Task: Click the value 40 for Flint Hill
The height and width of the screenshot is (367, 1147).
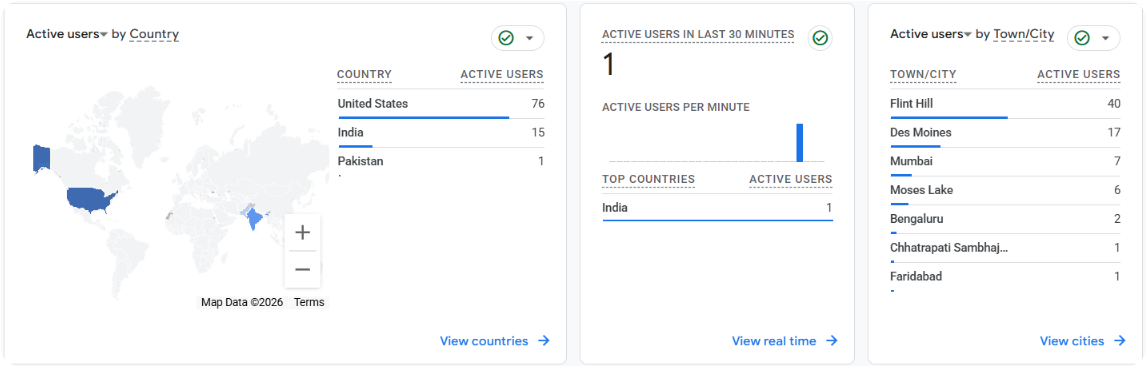Action: (x=1114, y=104)
